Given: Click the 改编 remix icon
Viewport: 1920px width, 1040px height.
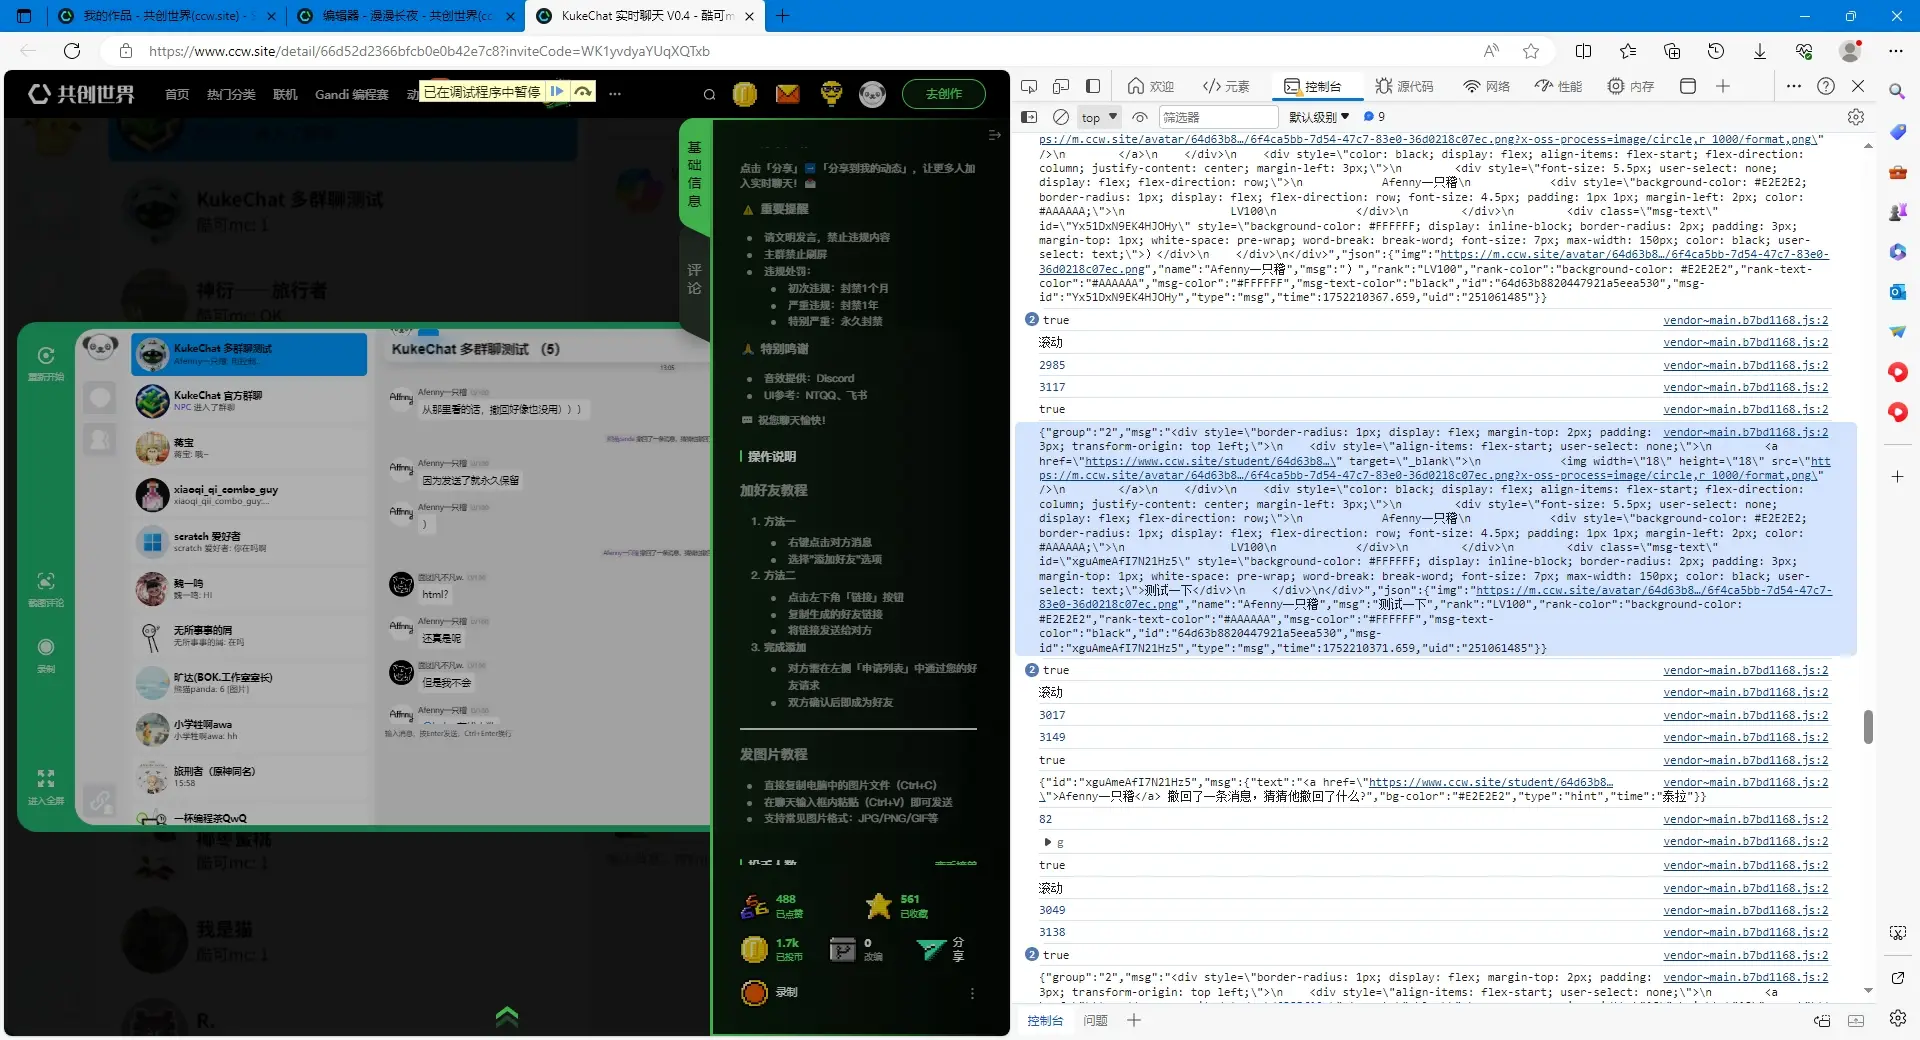Looking at the screenshot, I should click(843, 949).
